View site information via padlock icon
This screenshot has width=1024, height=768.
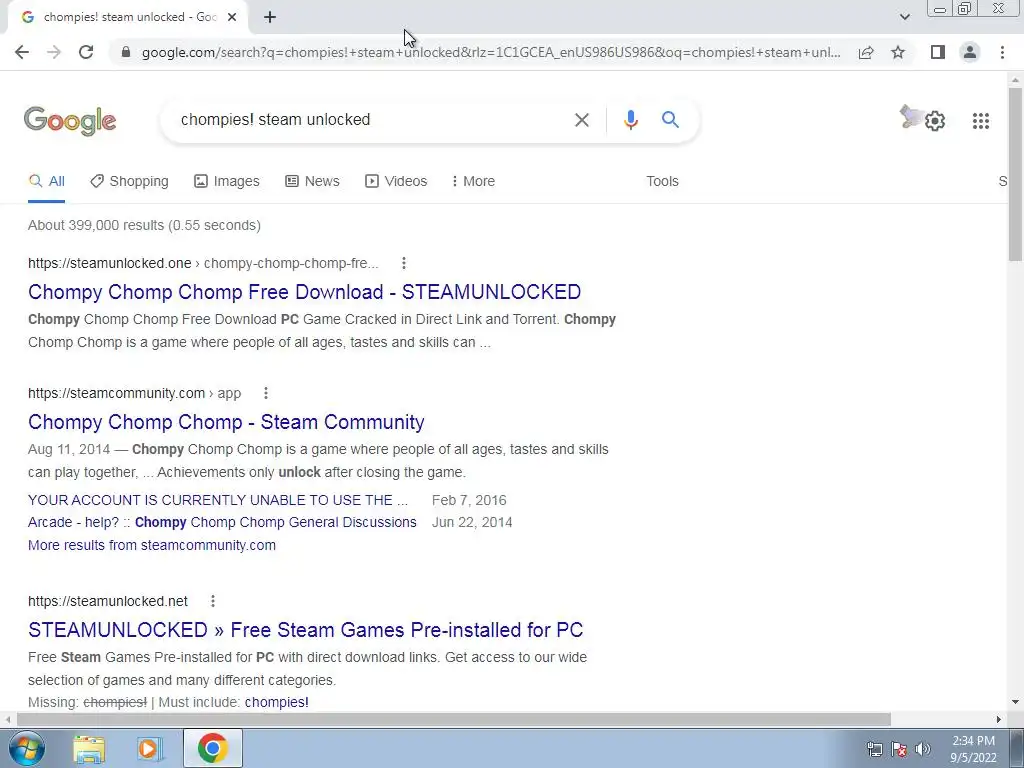click(x=126, y=52)
